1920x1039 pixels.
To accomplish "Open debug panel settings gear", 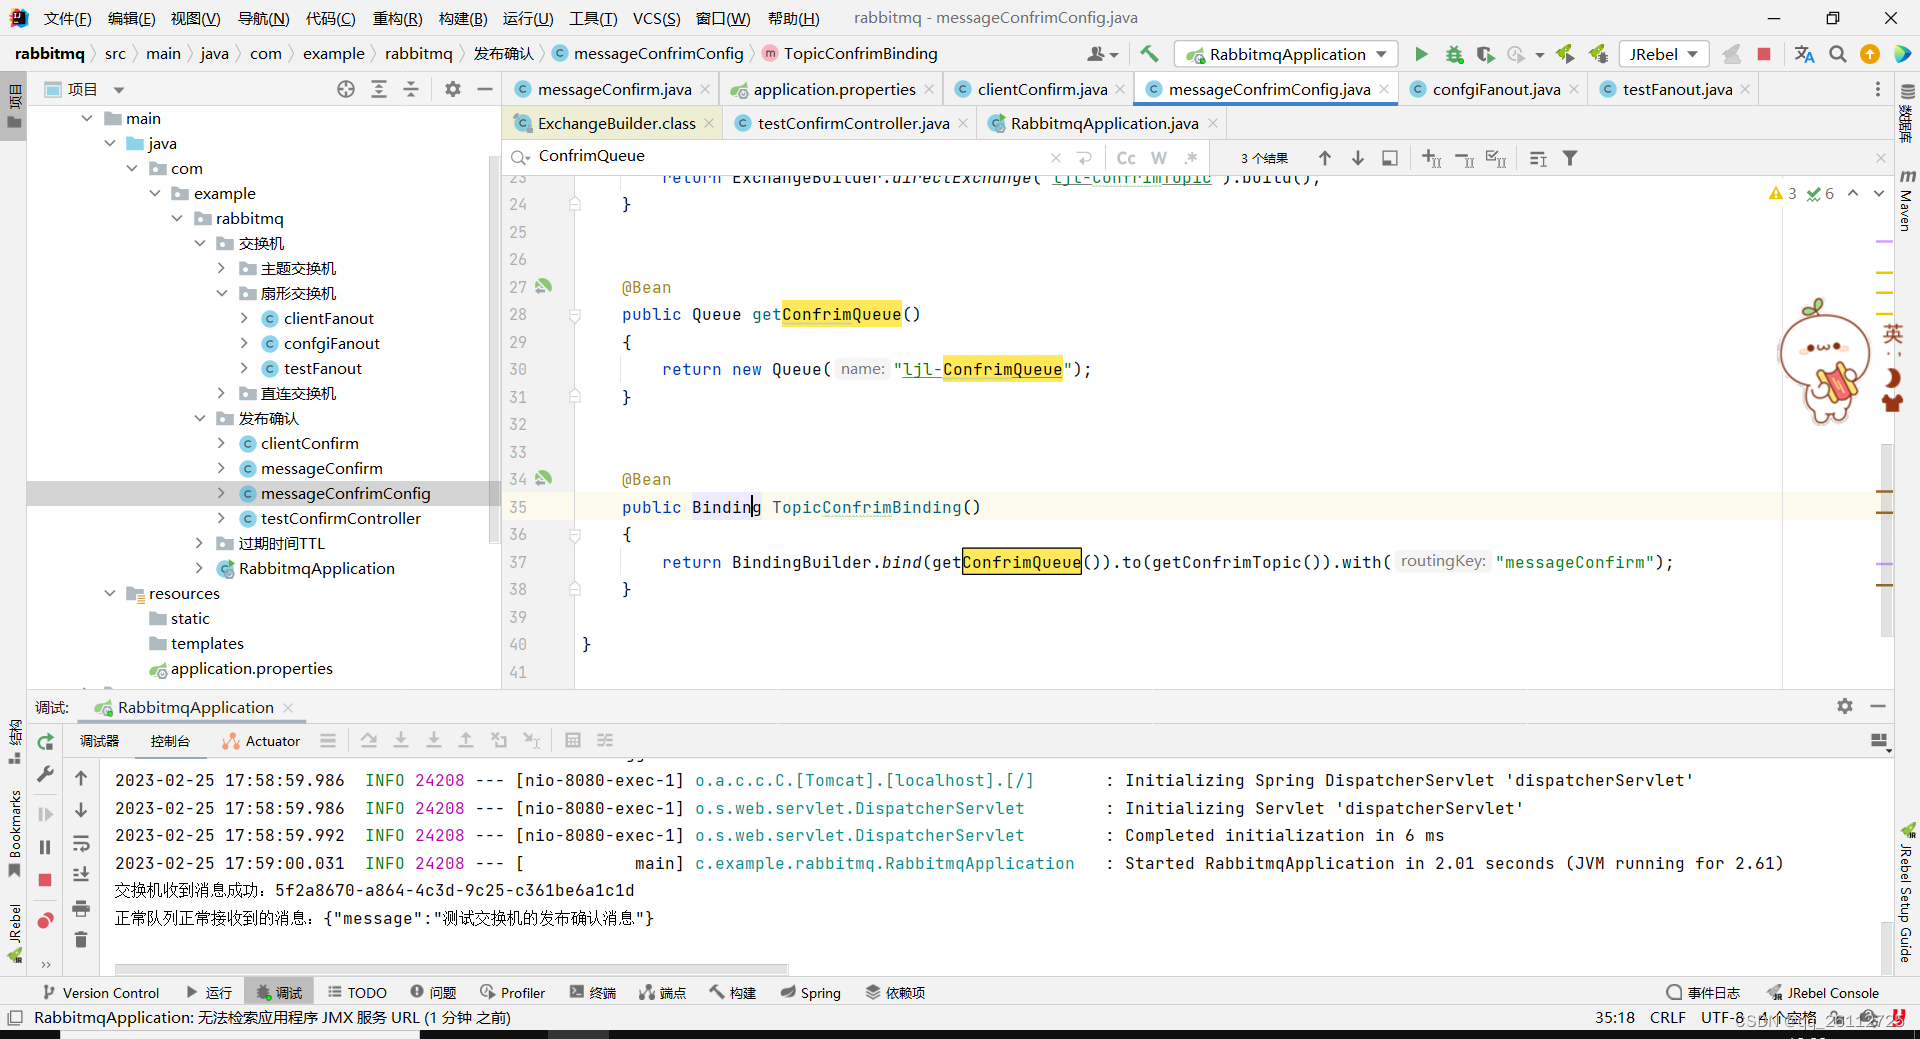I will [x=1845, y=706].
